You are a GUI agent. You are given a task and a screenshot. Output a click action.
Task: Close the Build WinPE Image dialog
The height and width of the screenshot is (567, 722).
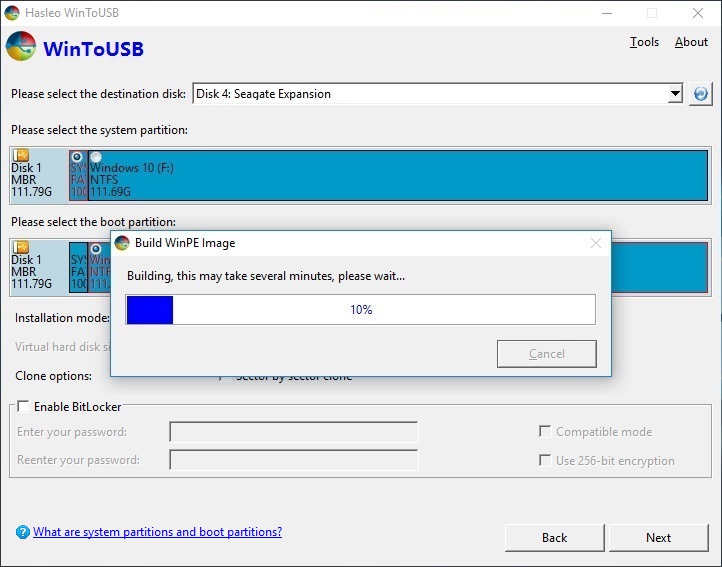(596, 243)
